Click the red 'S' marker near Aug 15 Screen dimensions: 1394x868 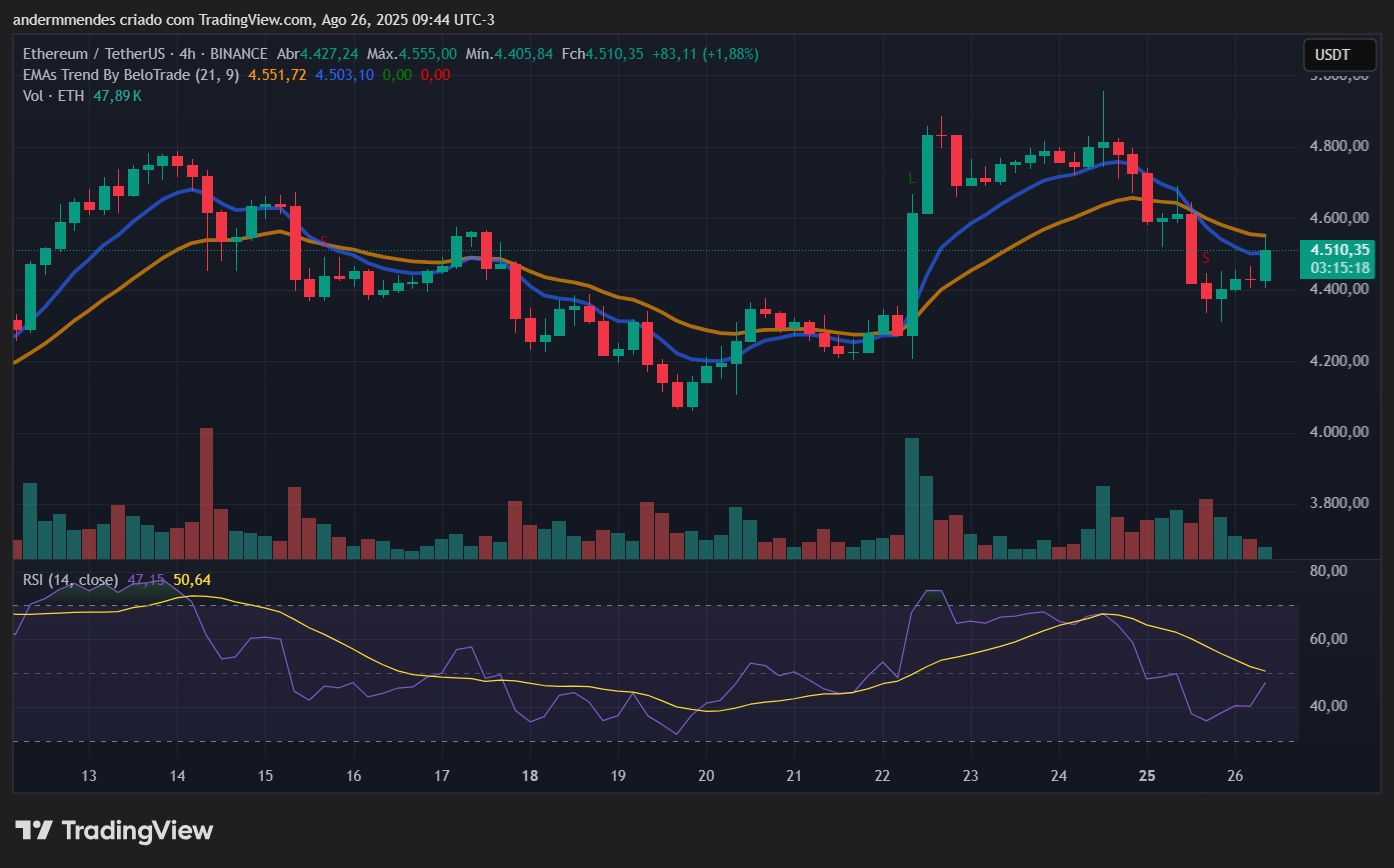(x=323, y=241)
